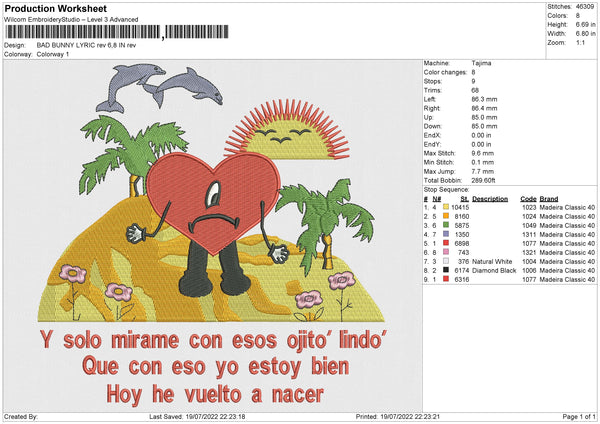Click the 'Created By:' footer label

(21, 416)
